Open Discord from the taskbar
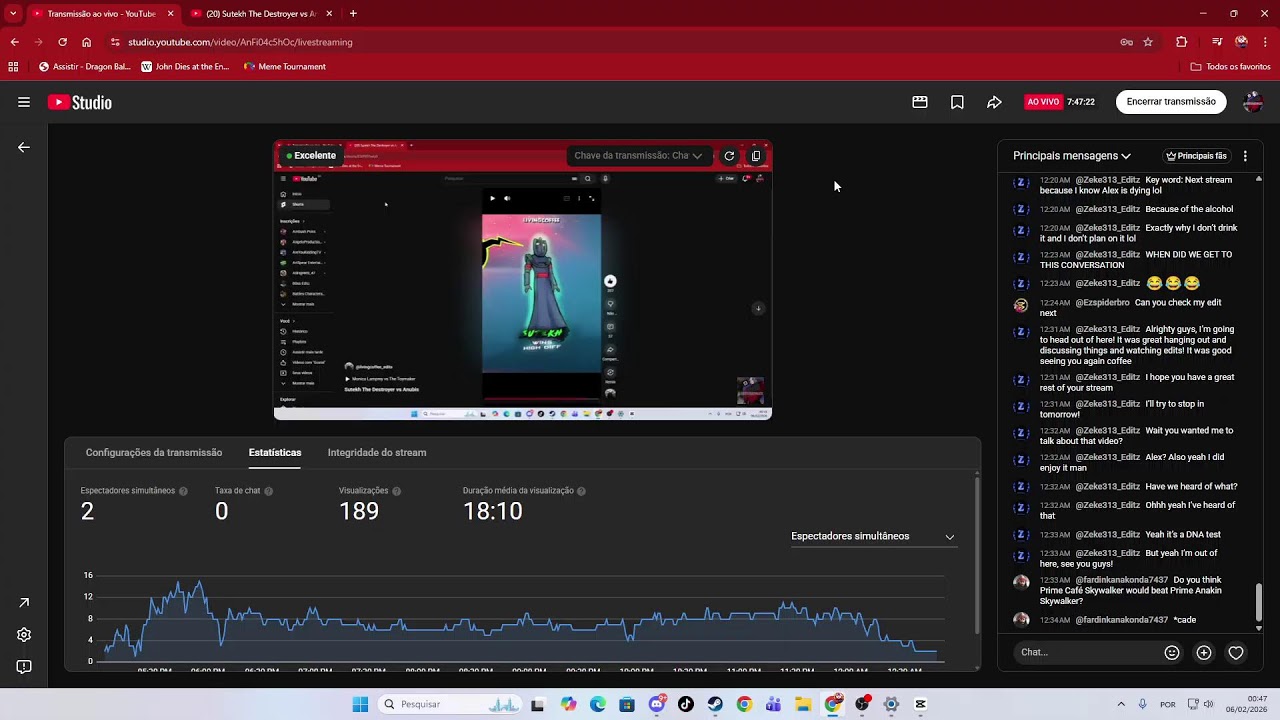 [x=657, y=704]
